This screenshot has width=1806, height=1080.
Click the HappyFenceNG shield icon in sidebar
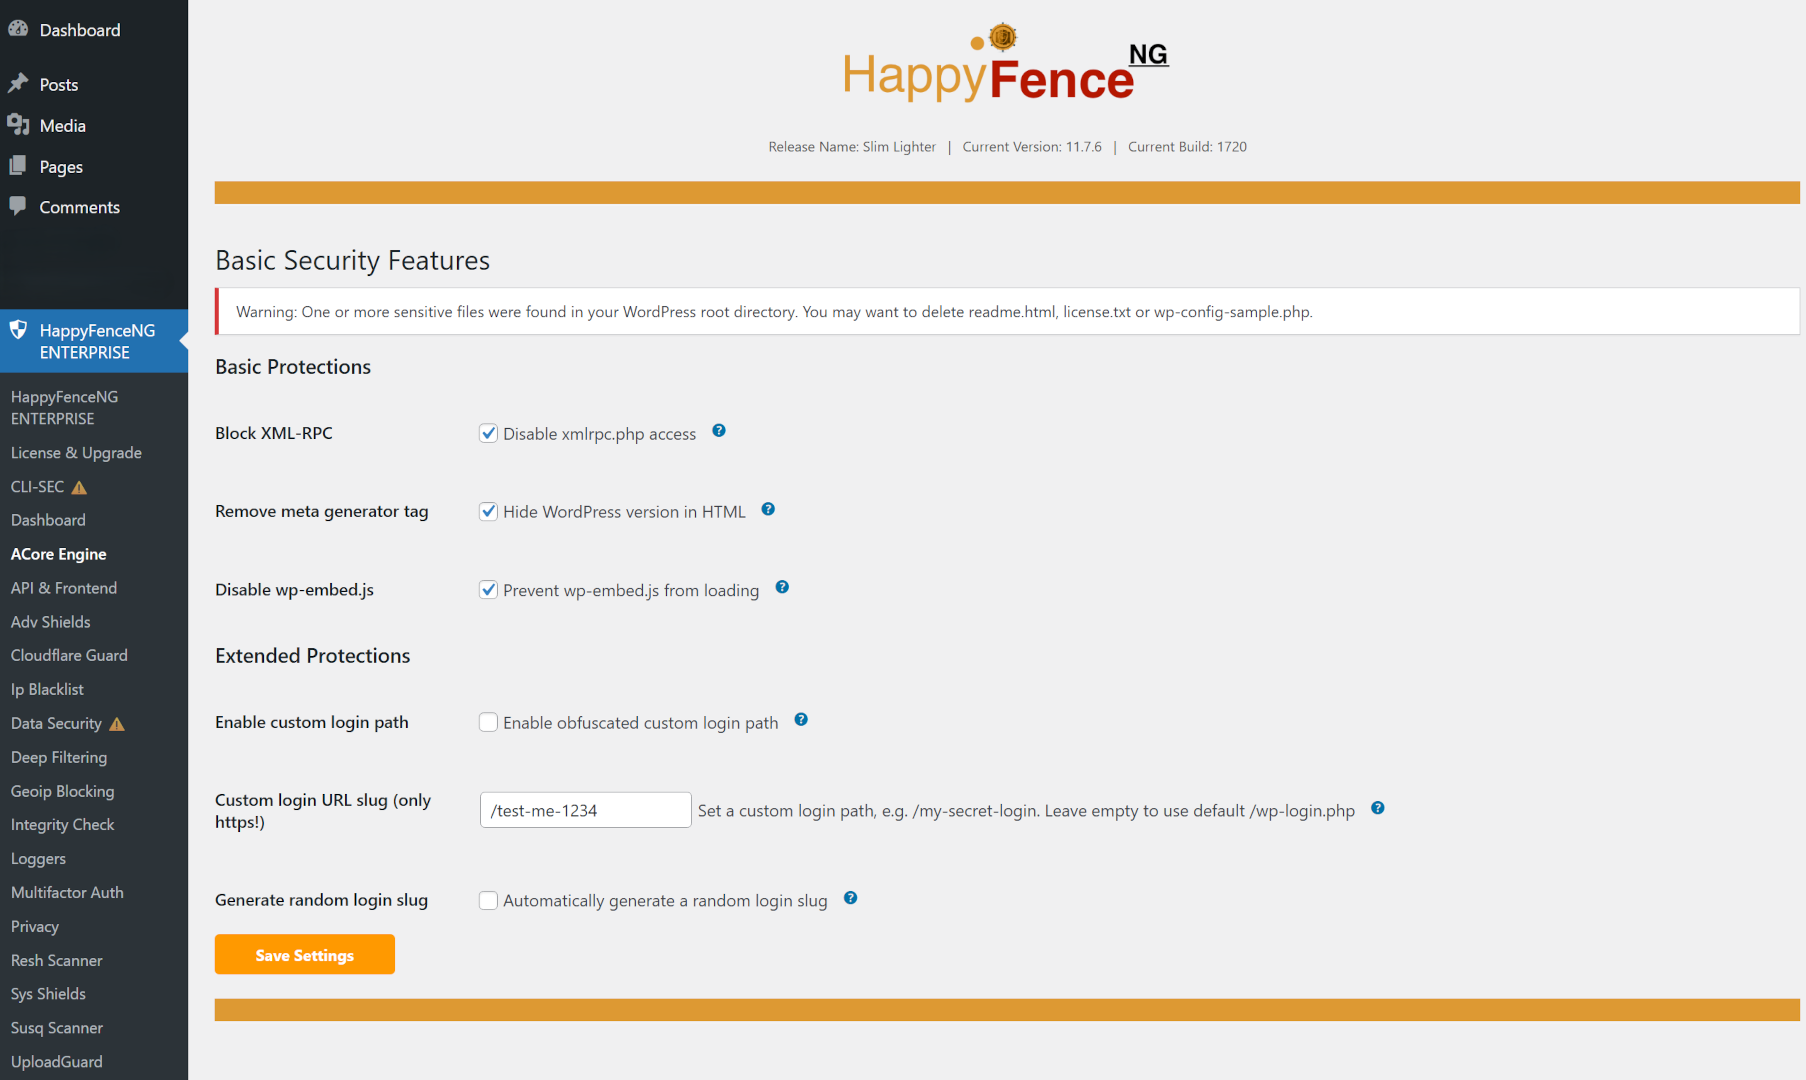18,330
